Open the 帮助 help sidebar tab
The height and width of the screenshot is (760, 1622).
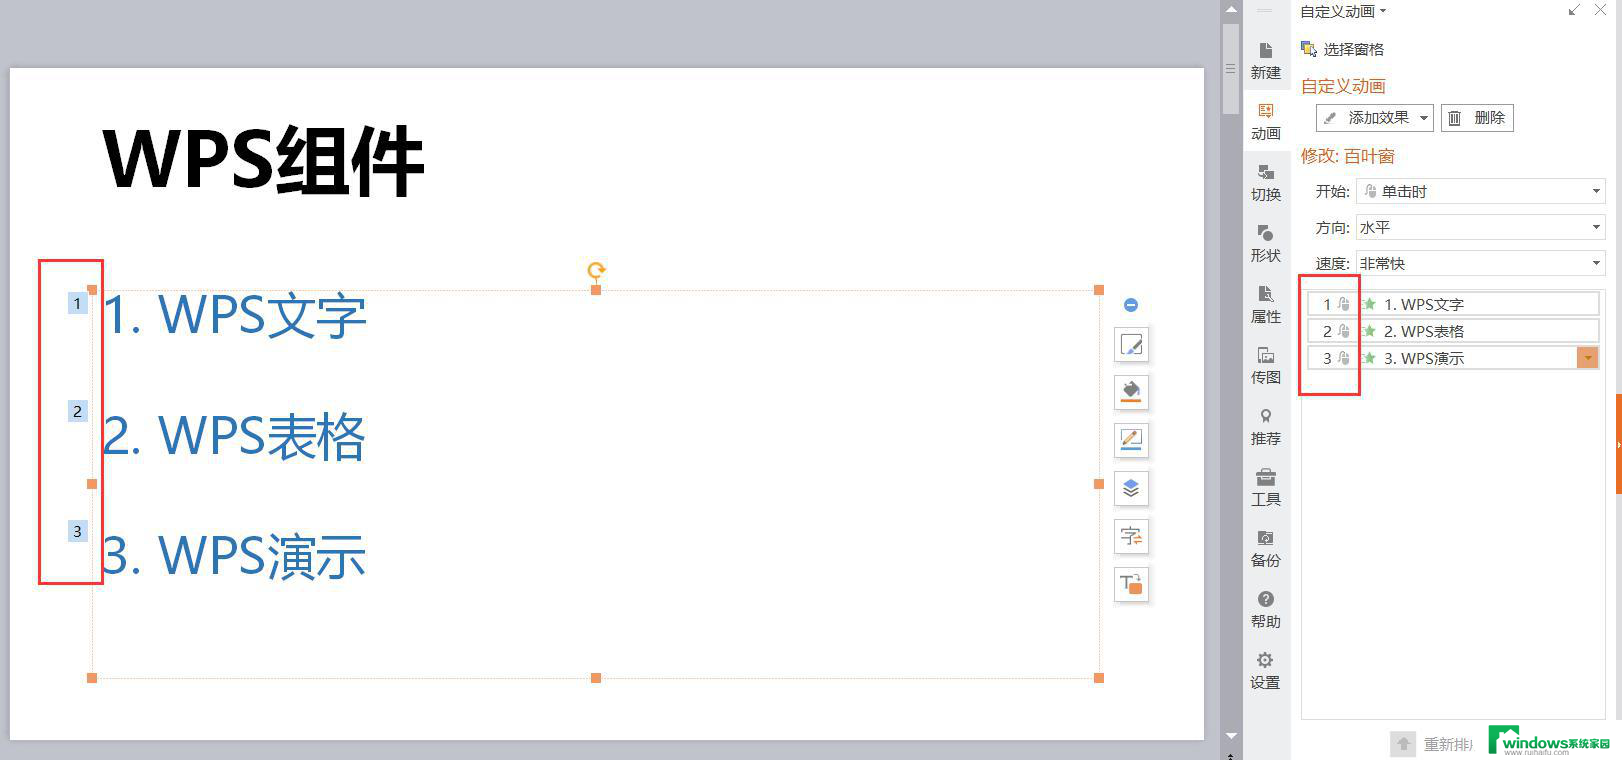click(1265, 610)
